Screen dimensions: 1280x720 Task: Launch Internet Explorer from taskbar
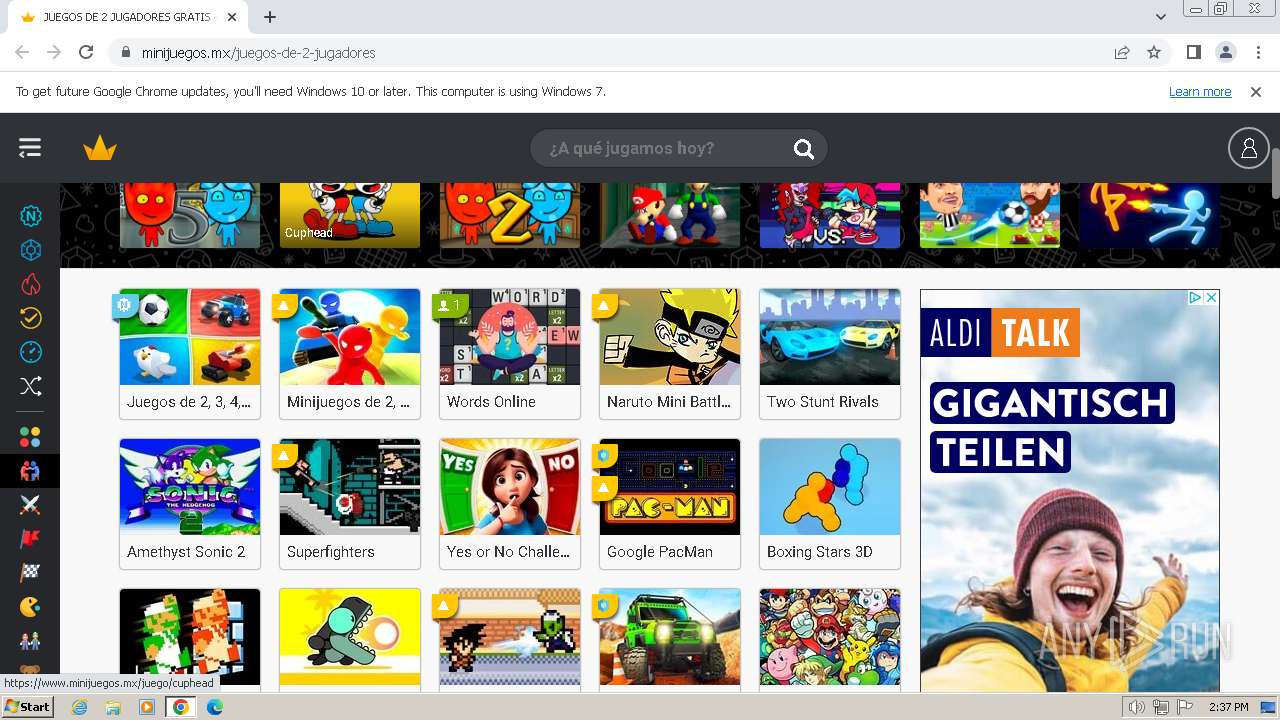(x=80, y=707)
